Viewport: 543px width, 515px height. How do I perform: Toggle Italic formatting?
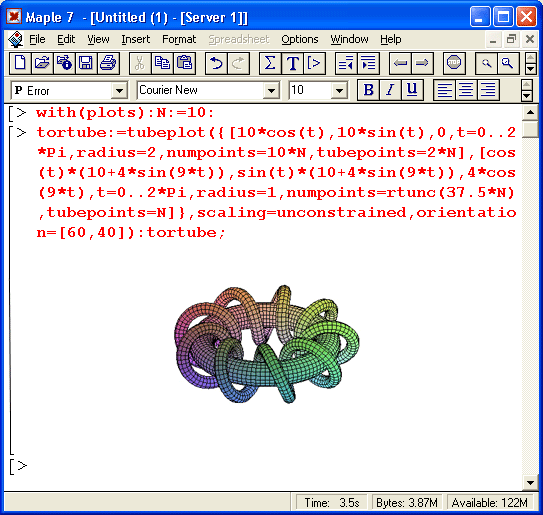(390, 90)
